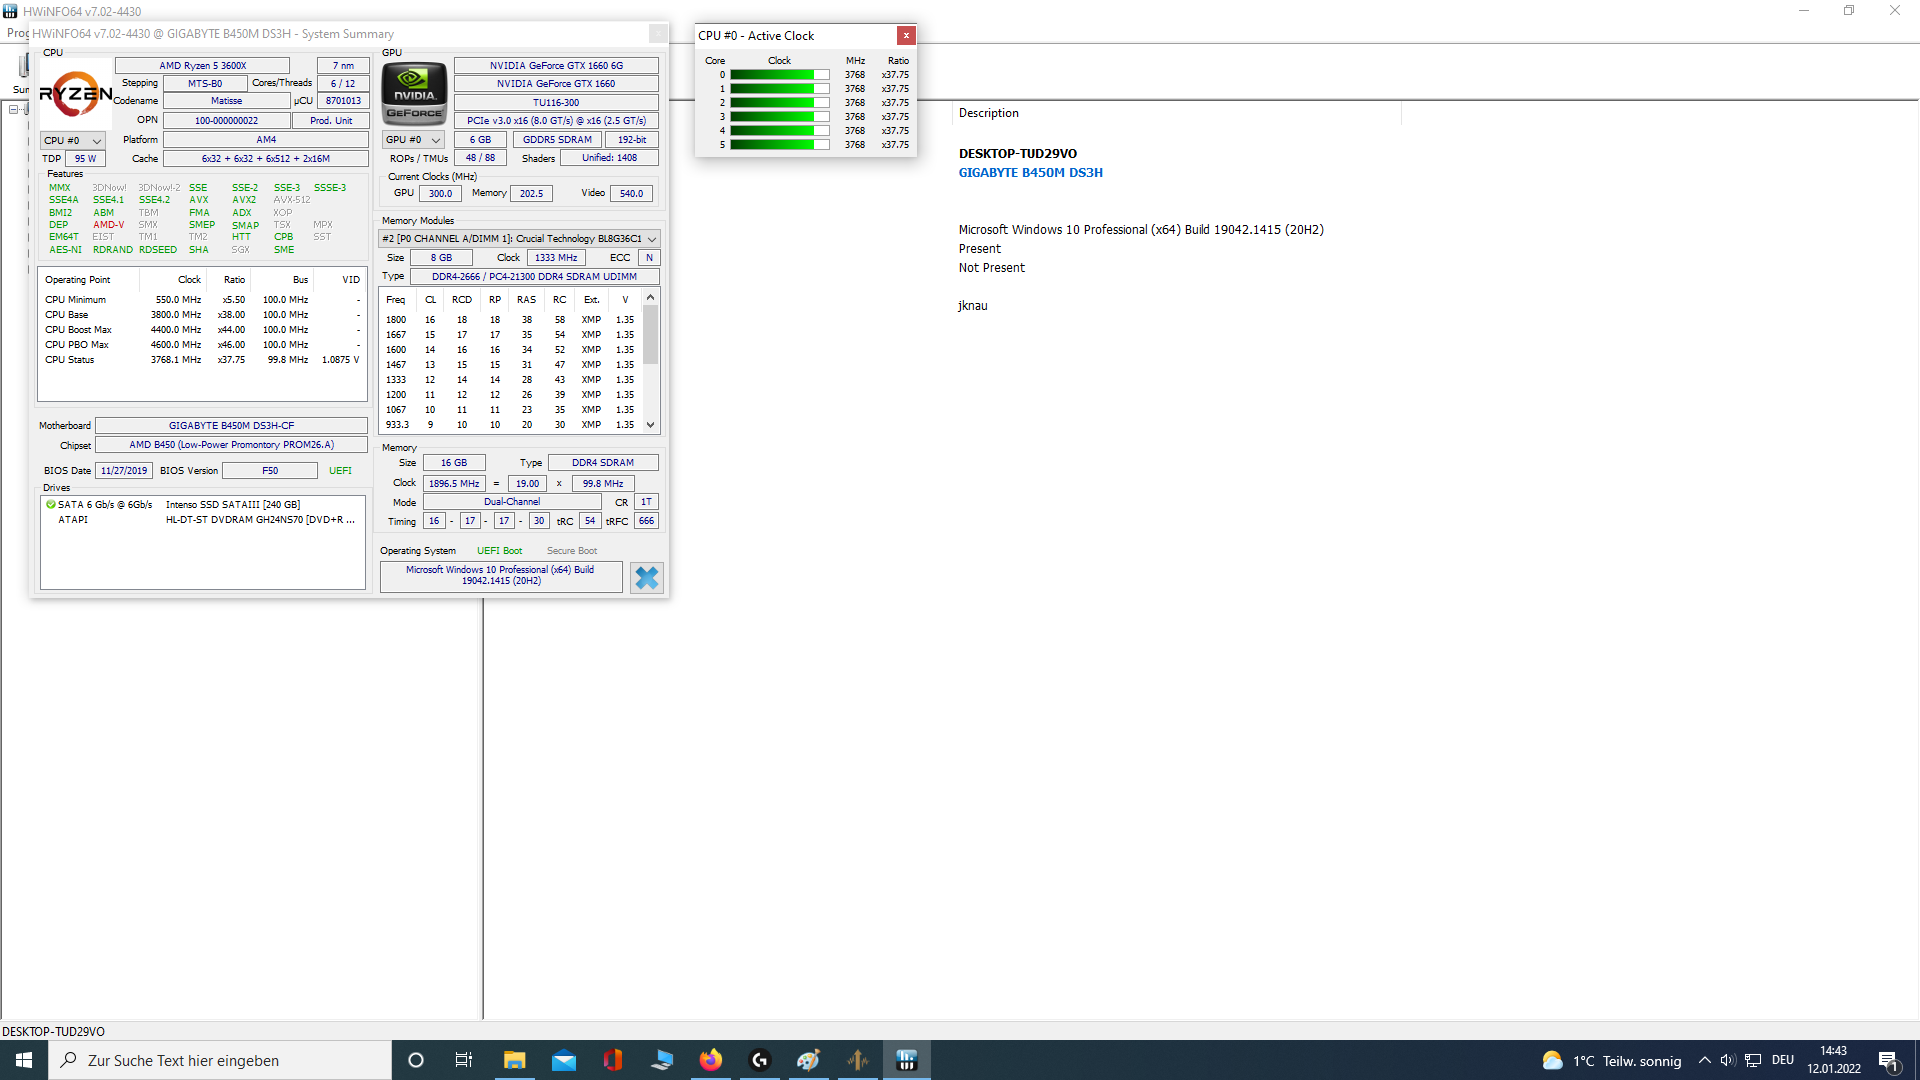Open Logitech G HUB taskbar icon
The image size is (1920, 1080).
tap(760, 1060)
